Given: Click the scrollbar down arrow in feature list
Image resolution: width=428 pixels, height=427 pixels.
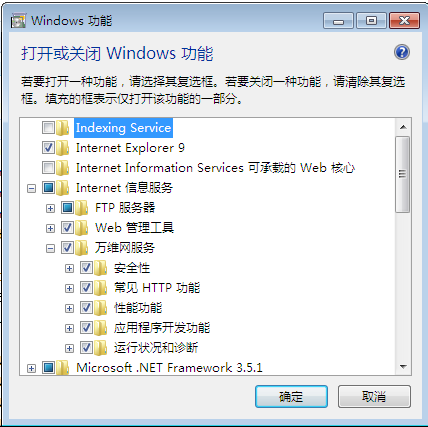Looking at the screenshot, I should (403, 367).
